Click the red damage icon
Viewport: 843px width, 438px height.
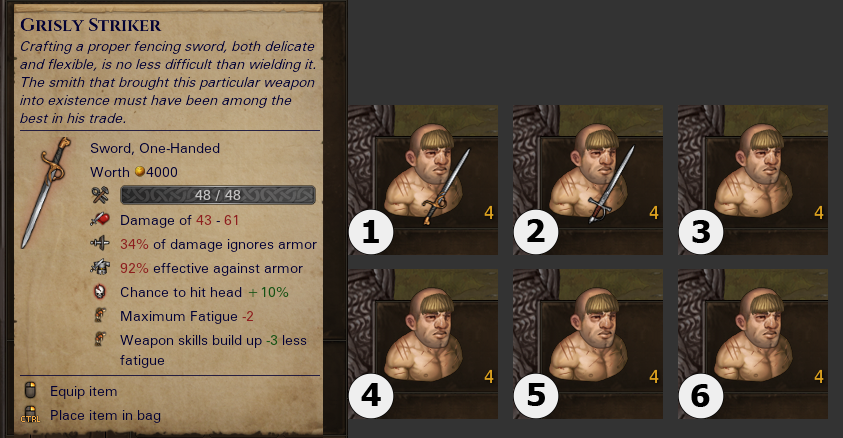[100, 219]
